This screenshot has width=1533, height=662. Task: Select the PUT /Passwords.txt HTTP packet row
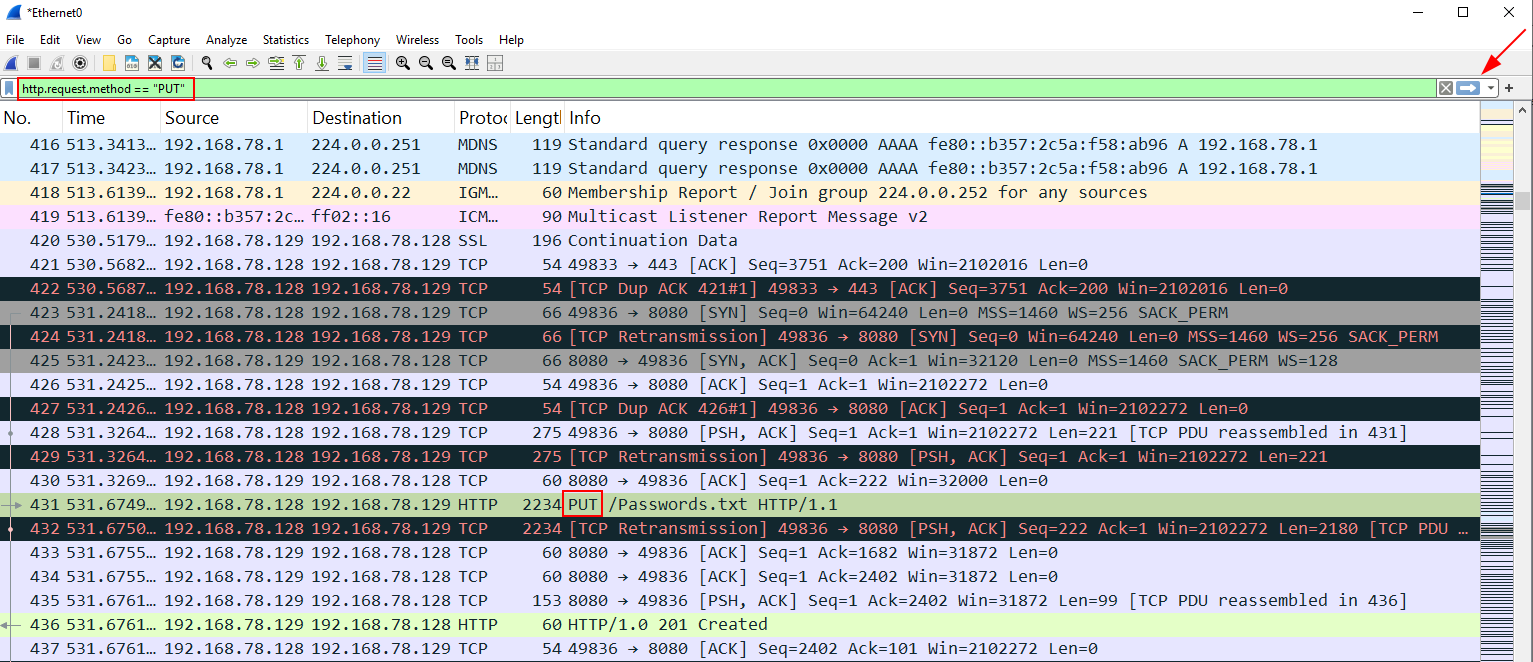pos(700,505)
